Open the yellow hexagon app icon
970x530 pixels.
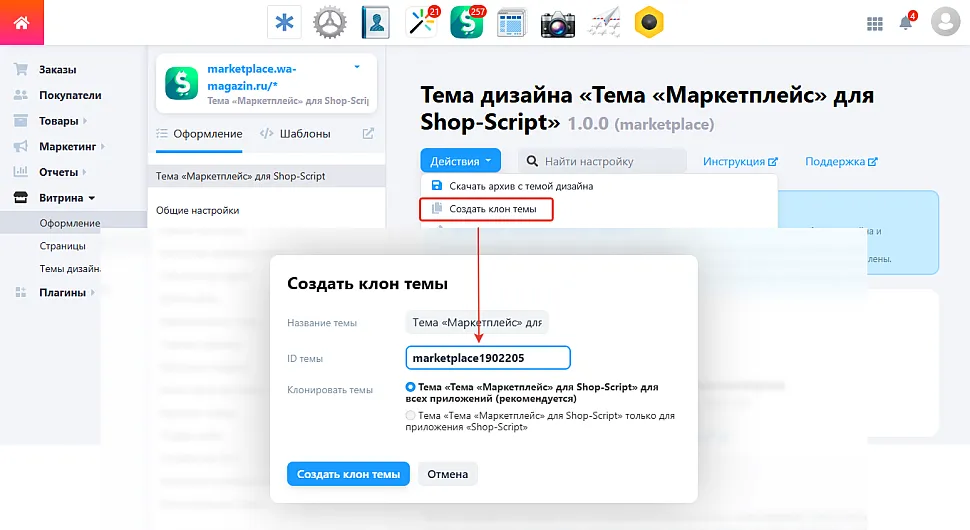click(x=649, y=23)
